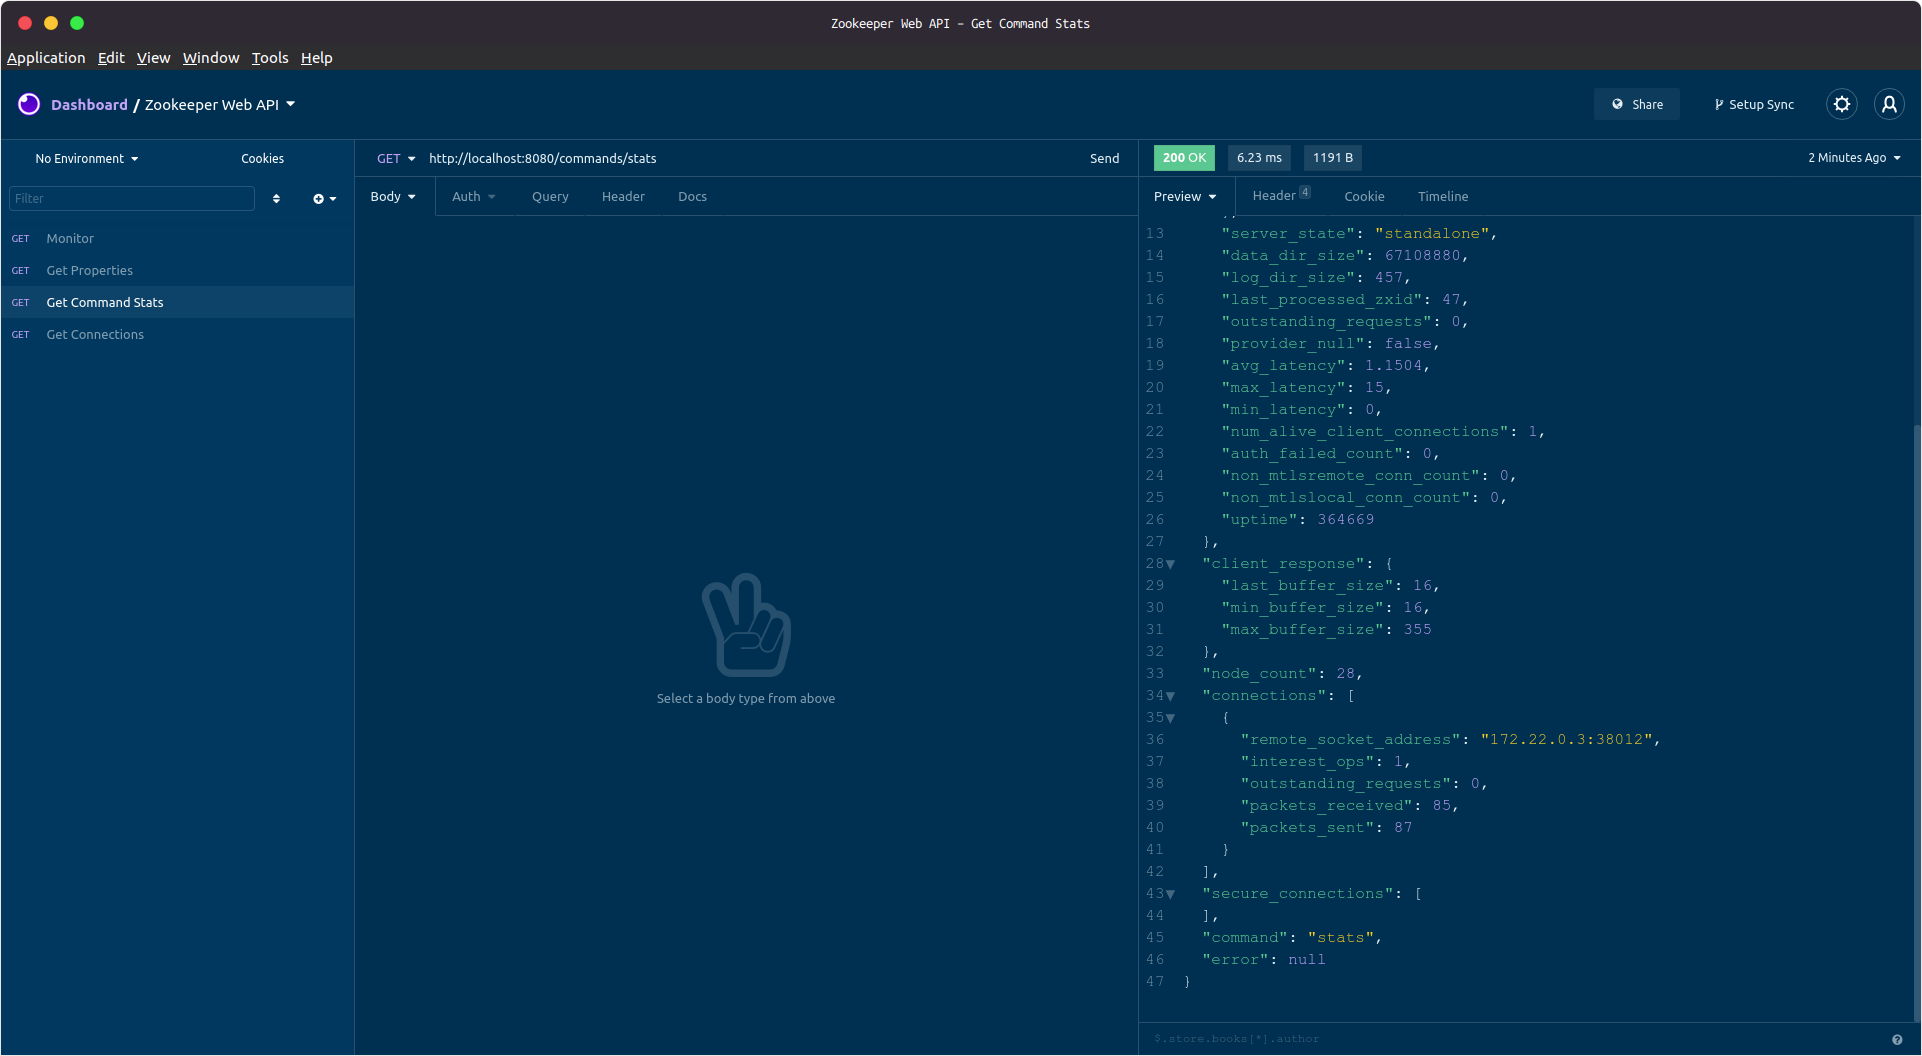
Task: Open the Body type dropdown
Action: click(393, 197)
